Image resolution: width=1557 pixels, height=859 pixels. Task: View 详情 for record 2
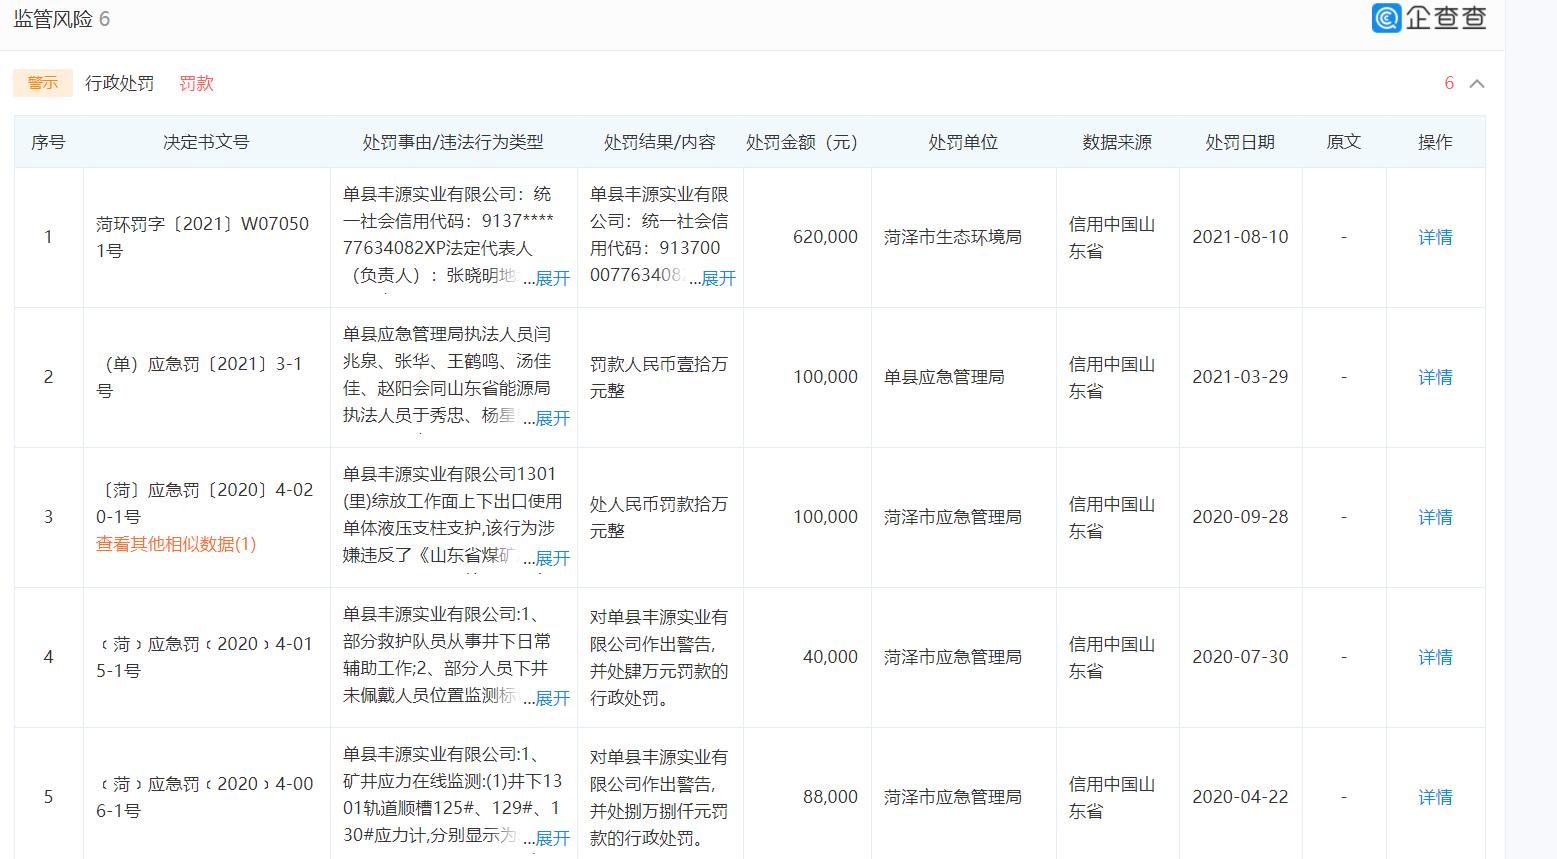[x=1435, y=377]
